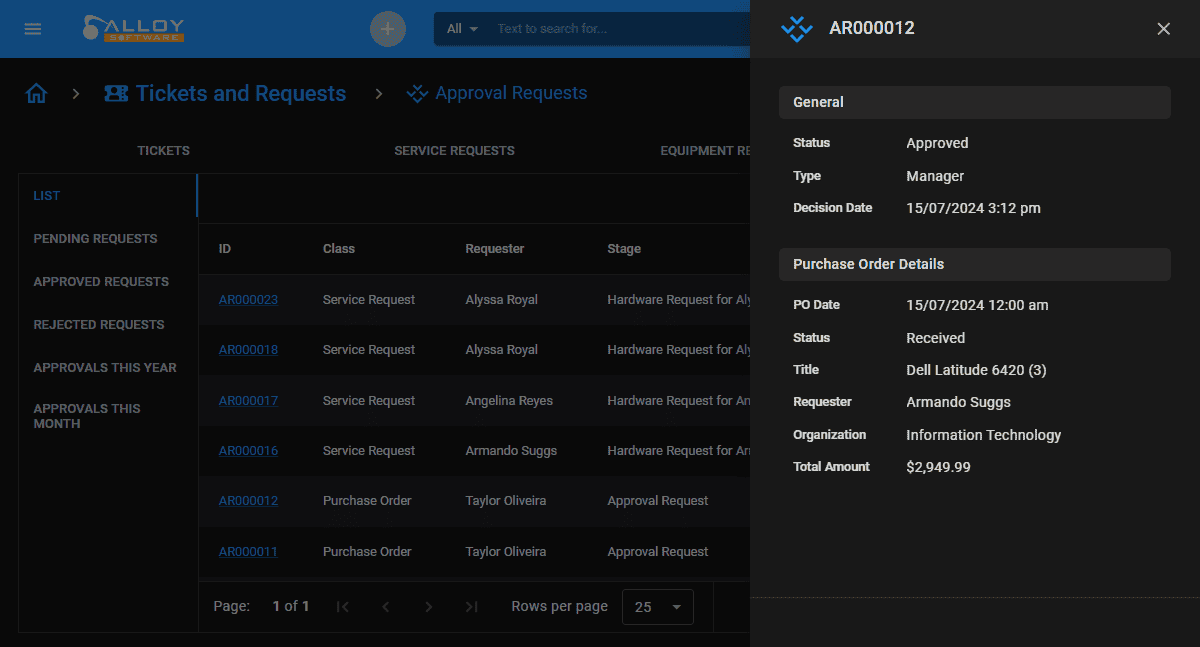Click the round plus create button
This screenshot has height=647, width=1200.
(x=388, y=29)
